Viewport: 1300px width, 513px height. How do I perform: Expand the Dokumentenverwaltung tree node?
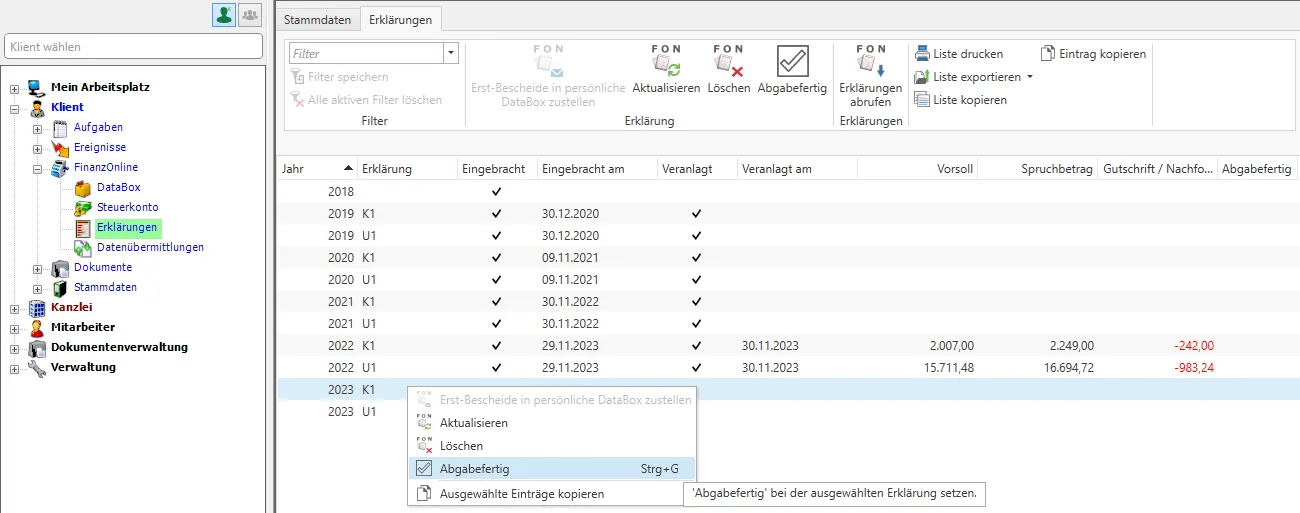pyautogui.click(x=14, y=348)
